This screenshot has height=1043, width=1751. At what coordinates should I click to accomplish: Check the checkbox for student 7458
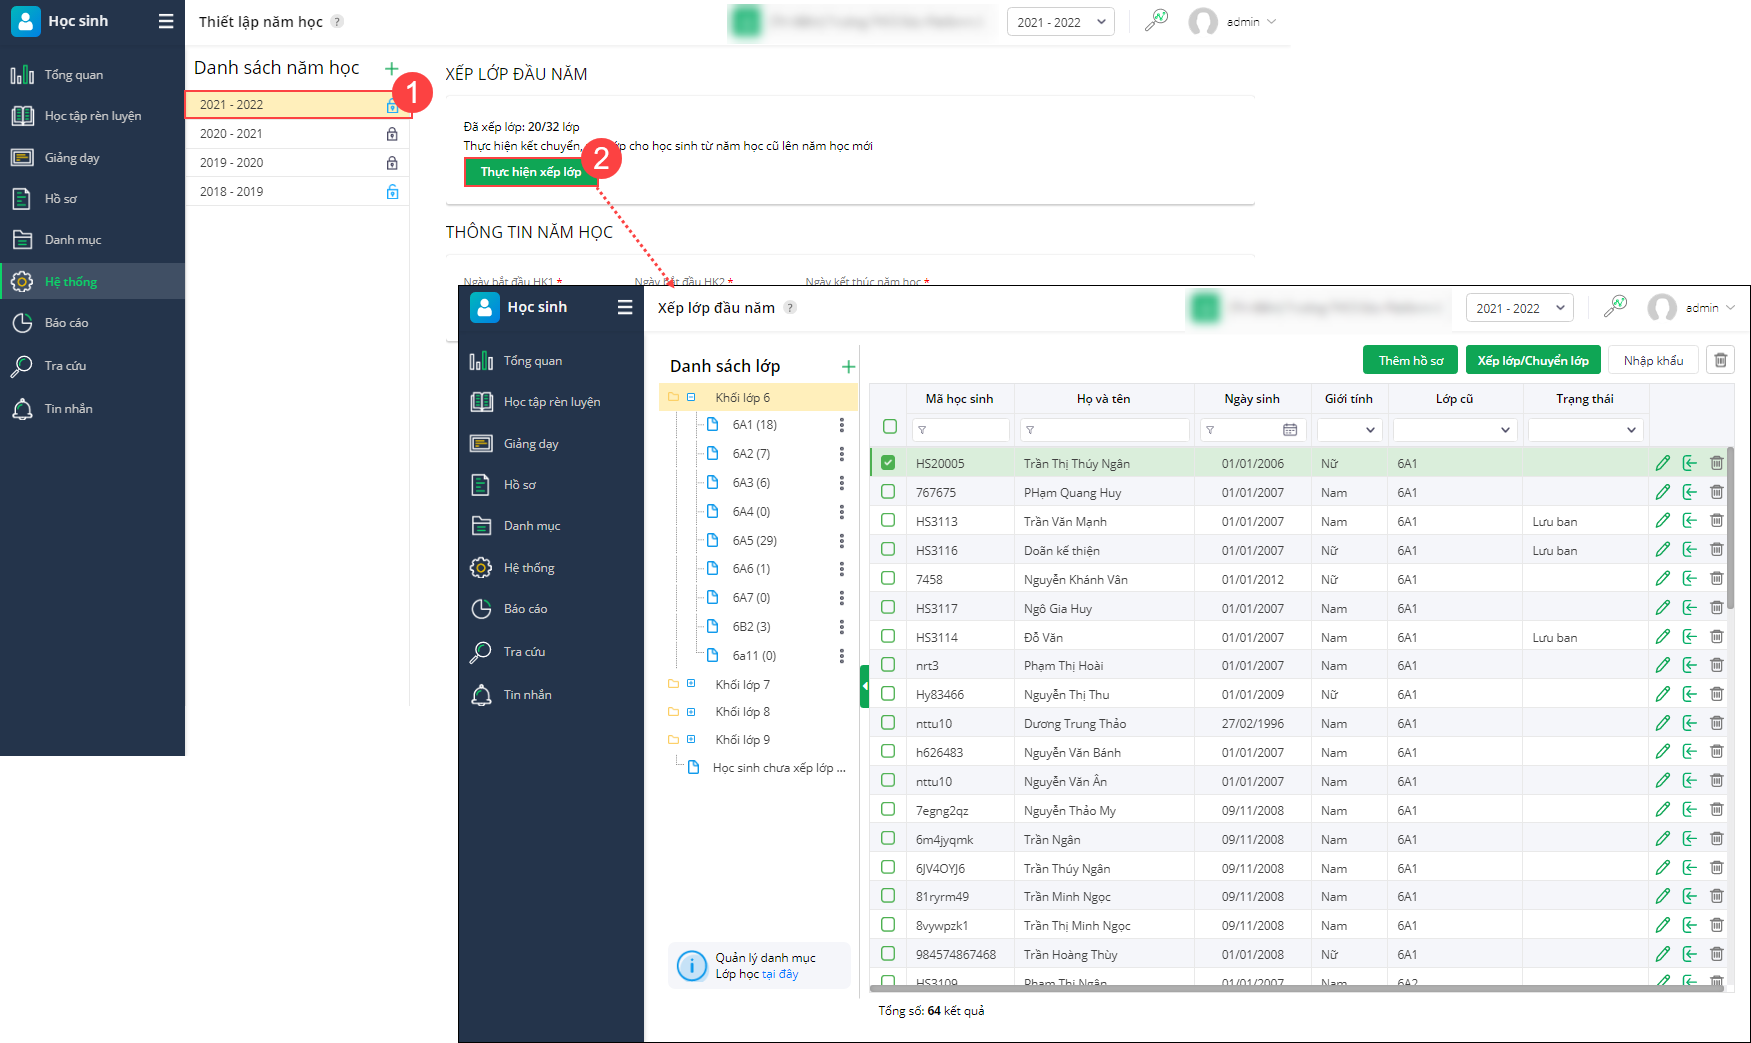pyautogui.click(x=888, y=579)
